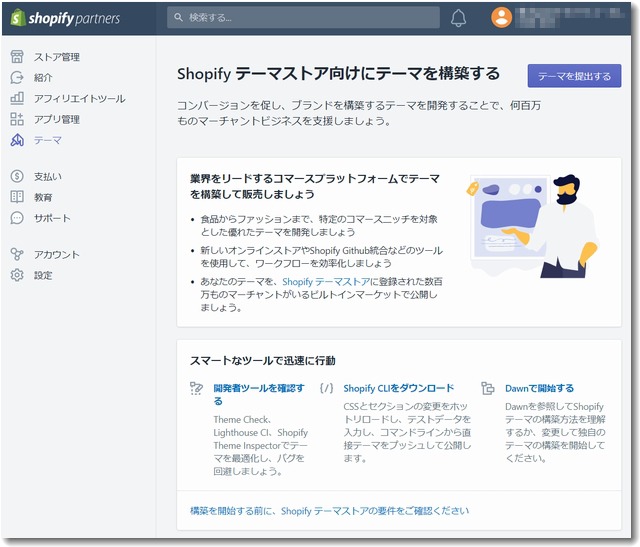
Task: Click the referral icon beside 紹介
Action: coord(17,77)
